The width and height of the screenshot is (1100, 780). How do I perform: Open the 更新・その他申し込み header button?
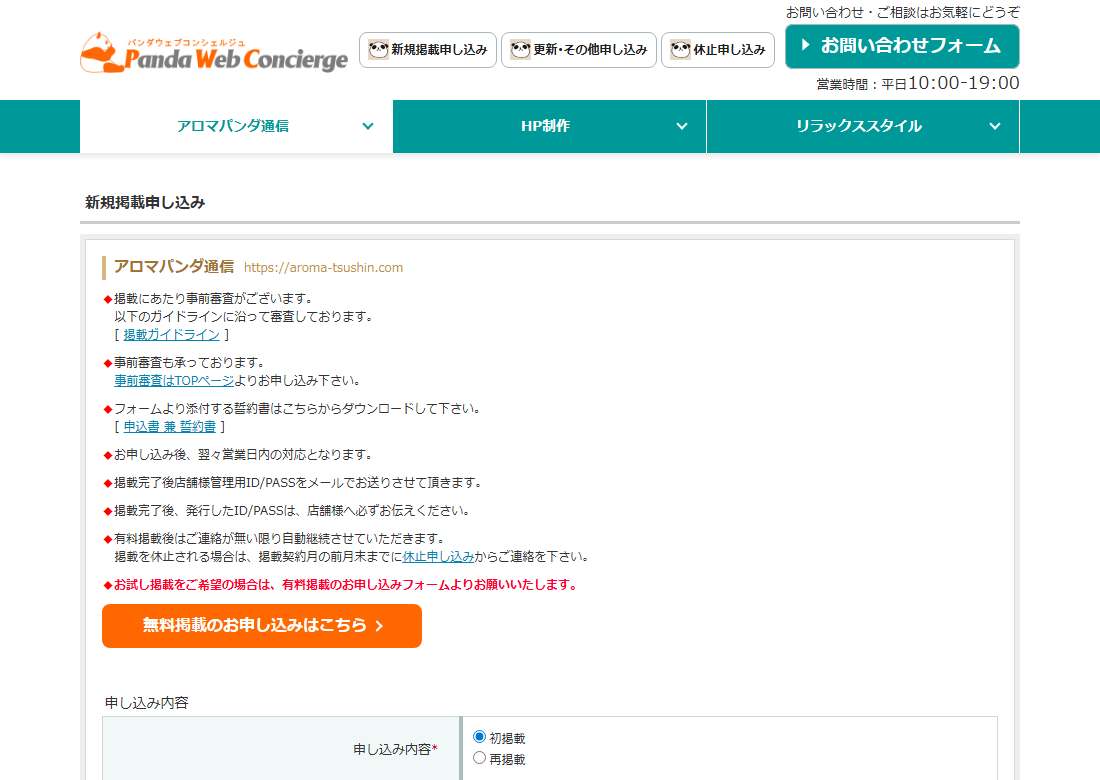pos(579,50)
